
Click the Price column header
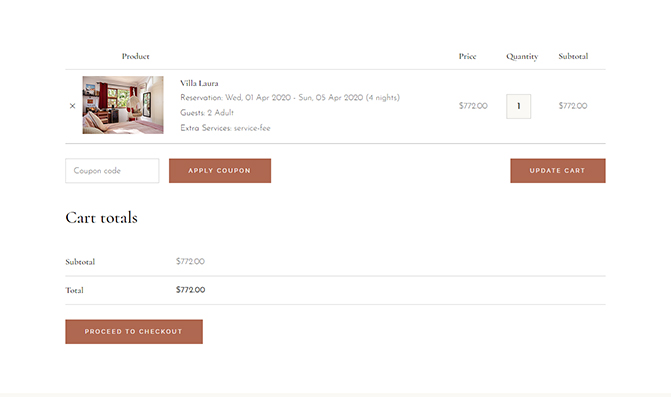point(467,56)
